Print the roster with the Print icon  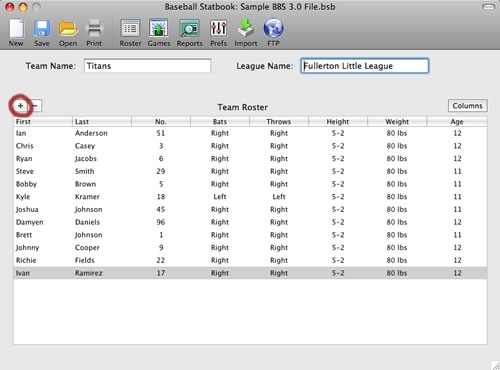(x=94, y=33)
